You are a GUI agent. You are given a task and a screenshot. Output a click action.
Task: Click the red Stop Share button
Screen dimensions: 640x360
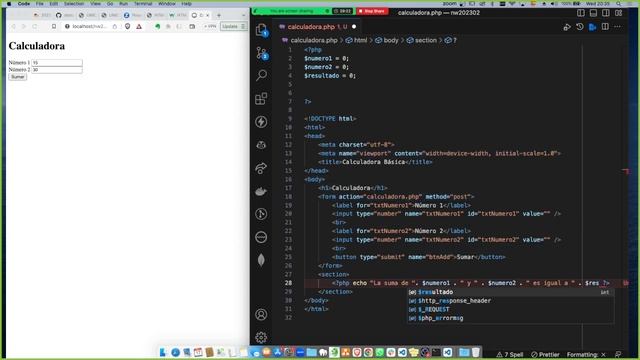coord(372,11)
